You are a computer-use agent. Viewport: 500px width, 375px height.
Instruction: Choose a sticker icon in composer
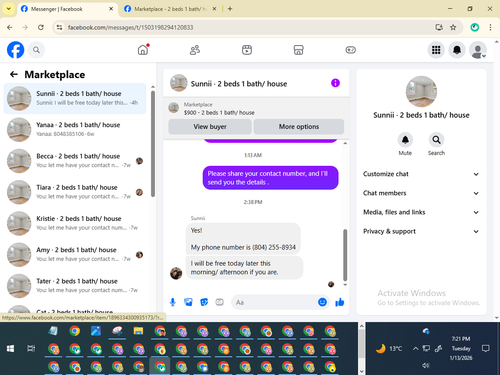click(x=204, y=302)
